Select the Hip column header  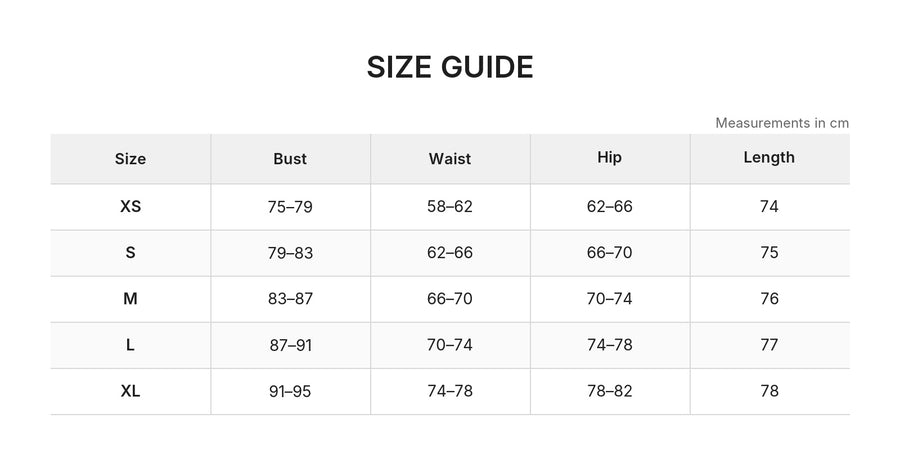[x=610, y=158]
